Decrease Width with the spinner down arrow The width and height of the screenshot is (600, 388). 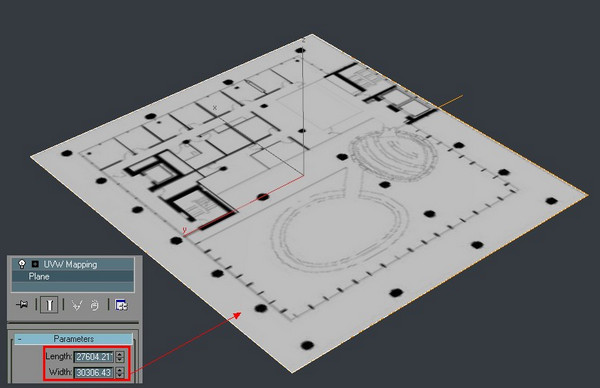[x=120, y=375]
